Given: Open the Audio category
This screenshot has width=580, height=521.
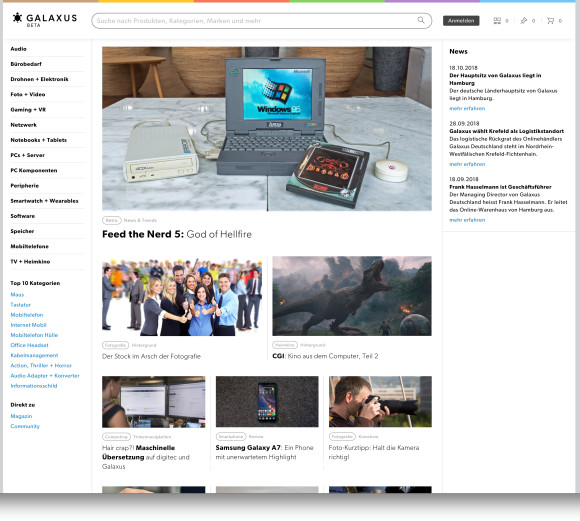Looking at the screenshot, I should tap(18, 49).
